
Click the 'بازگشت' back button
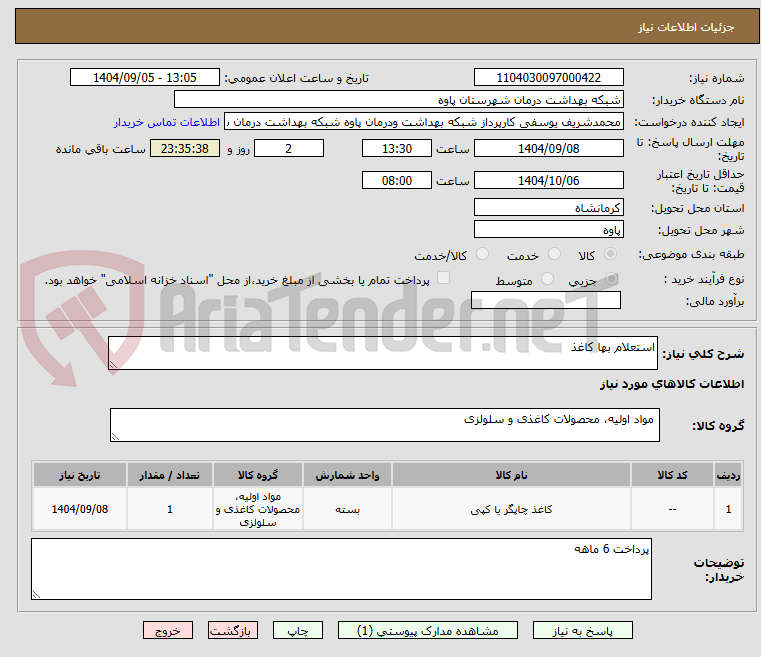click(x=232, y=630)
